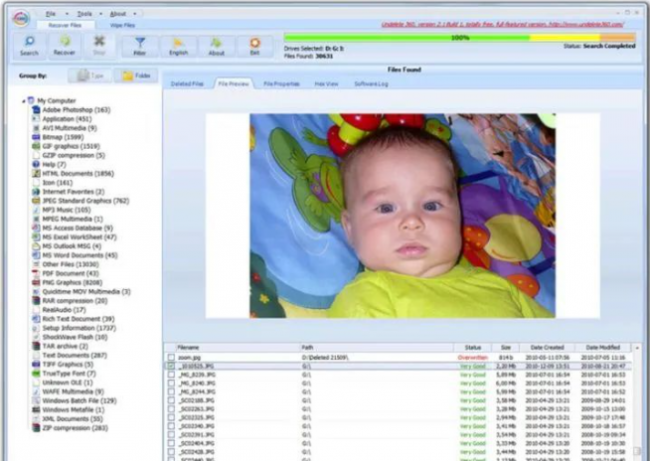Tick the checkbox for _MG_8240.JPG
Screen dimensions: 650x461
click(171, 383)
